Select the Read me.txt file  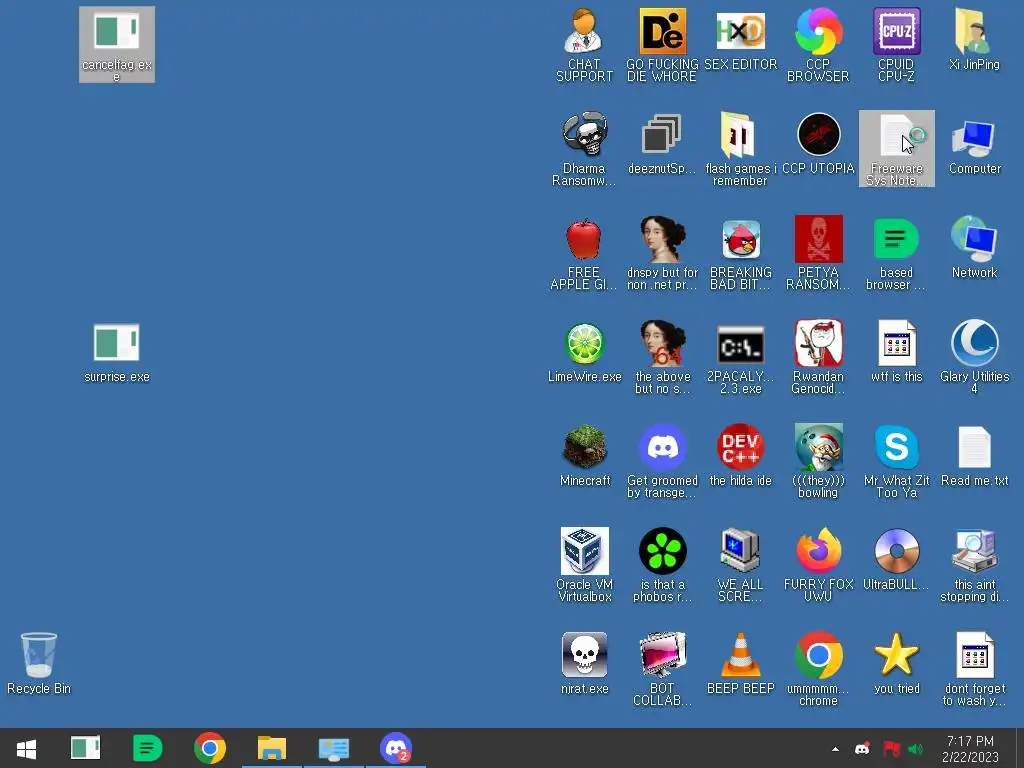(974, 455)
